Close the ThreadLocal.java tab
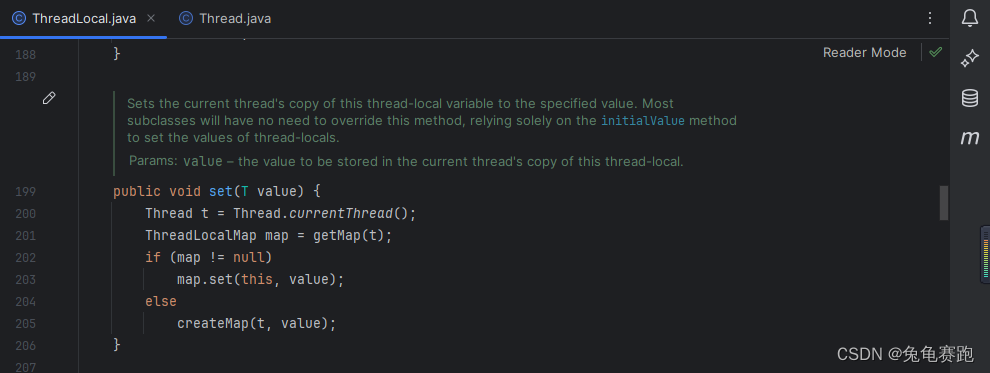The image size is (990, 373). click(x=151, y=18)
